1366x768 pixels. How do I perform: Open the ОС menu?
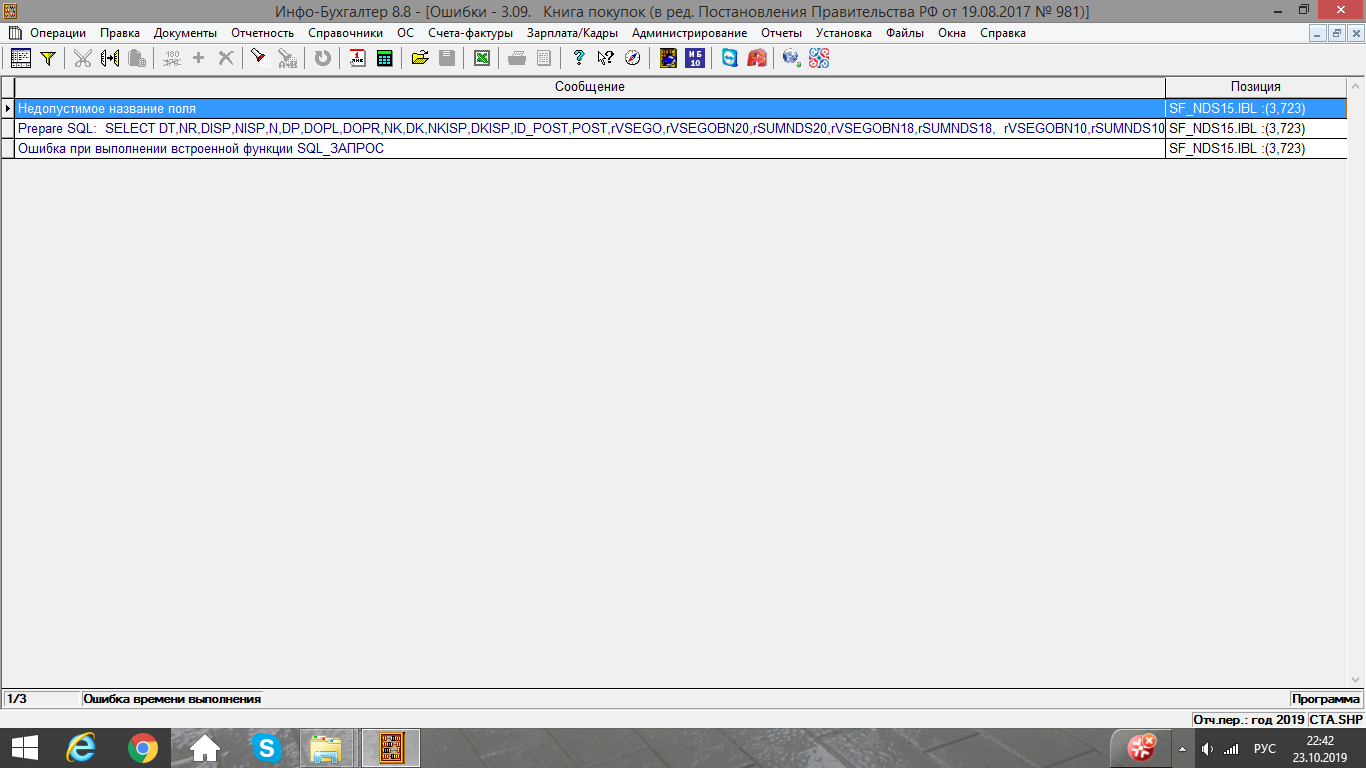click(405, 33)
